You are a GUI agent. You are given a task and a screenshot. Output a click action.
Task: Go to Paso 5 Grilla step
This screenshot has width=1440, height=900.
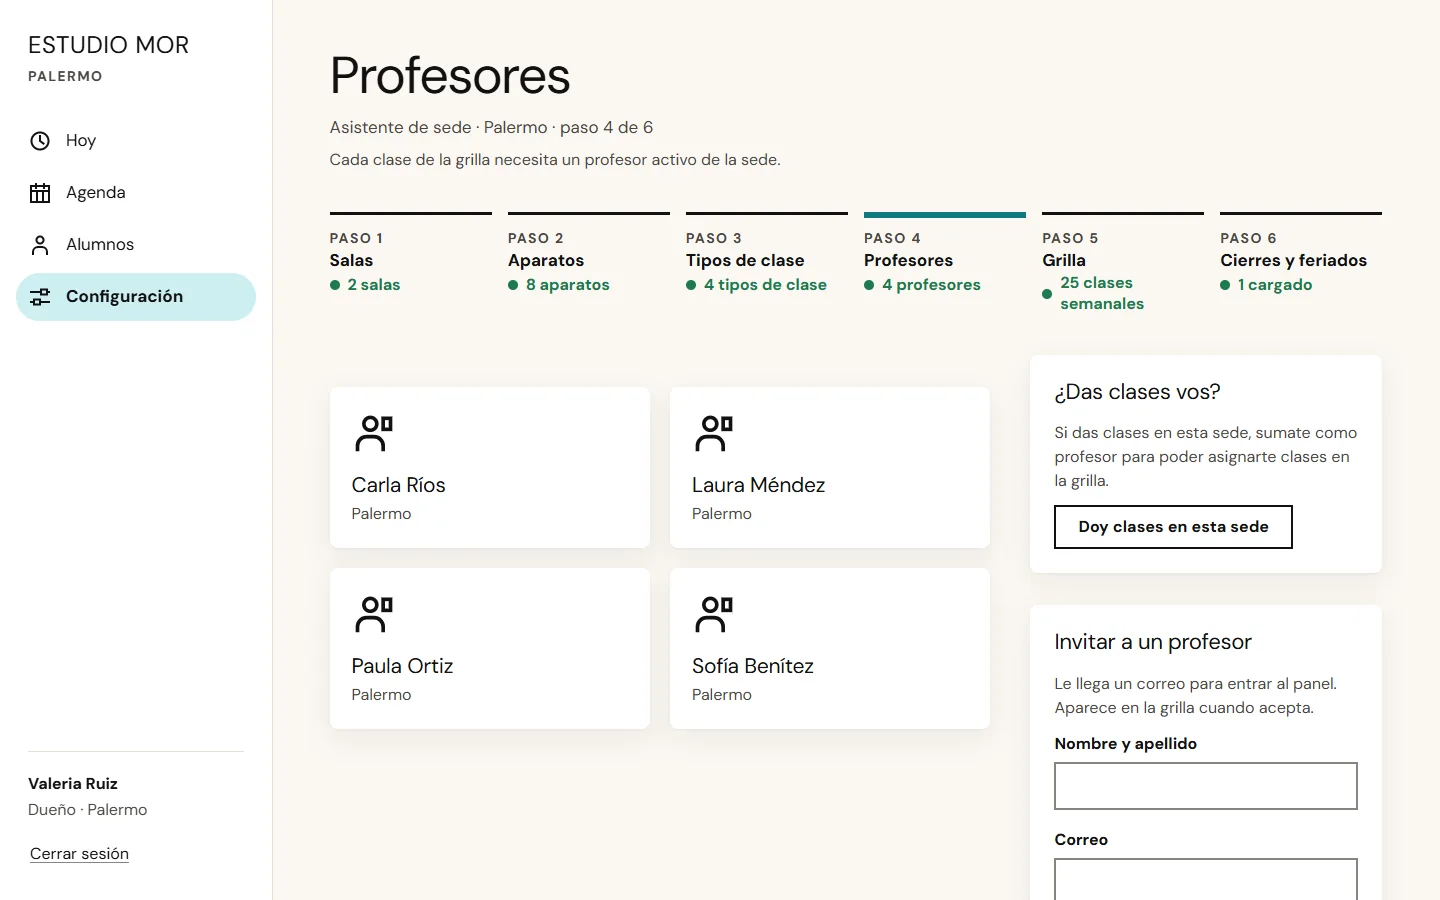[1123, 262]
